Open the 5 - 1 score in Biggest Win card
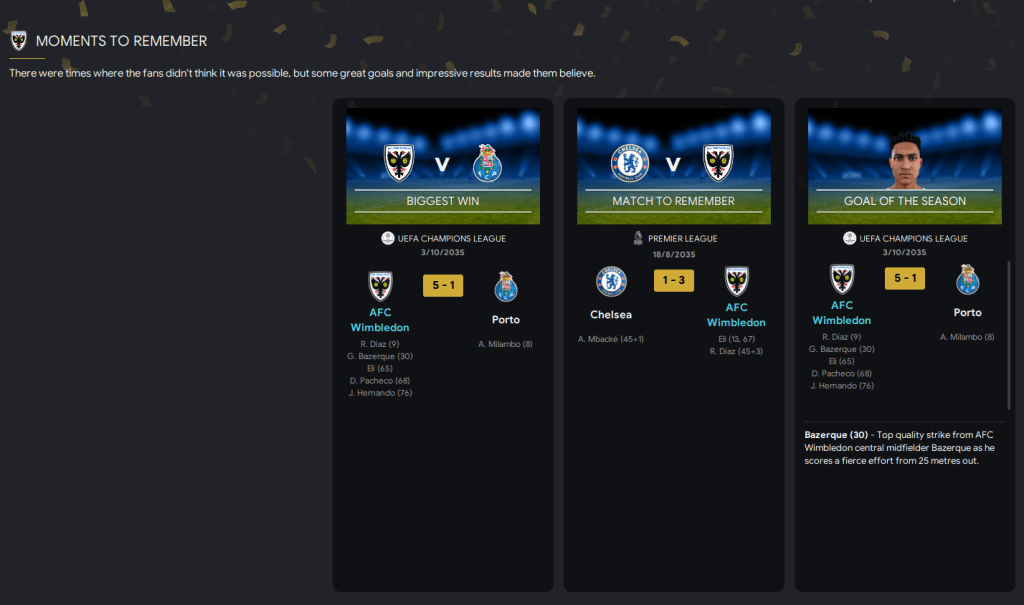Screen dimensions: 1024x605 [x=443, y=286]
